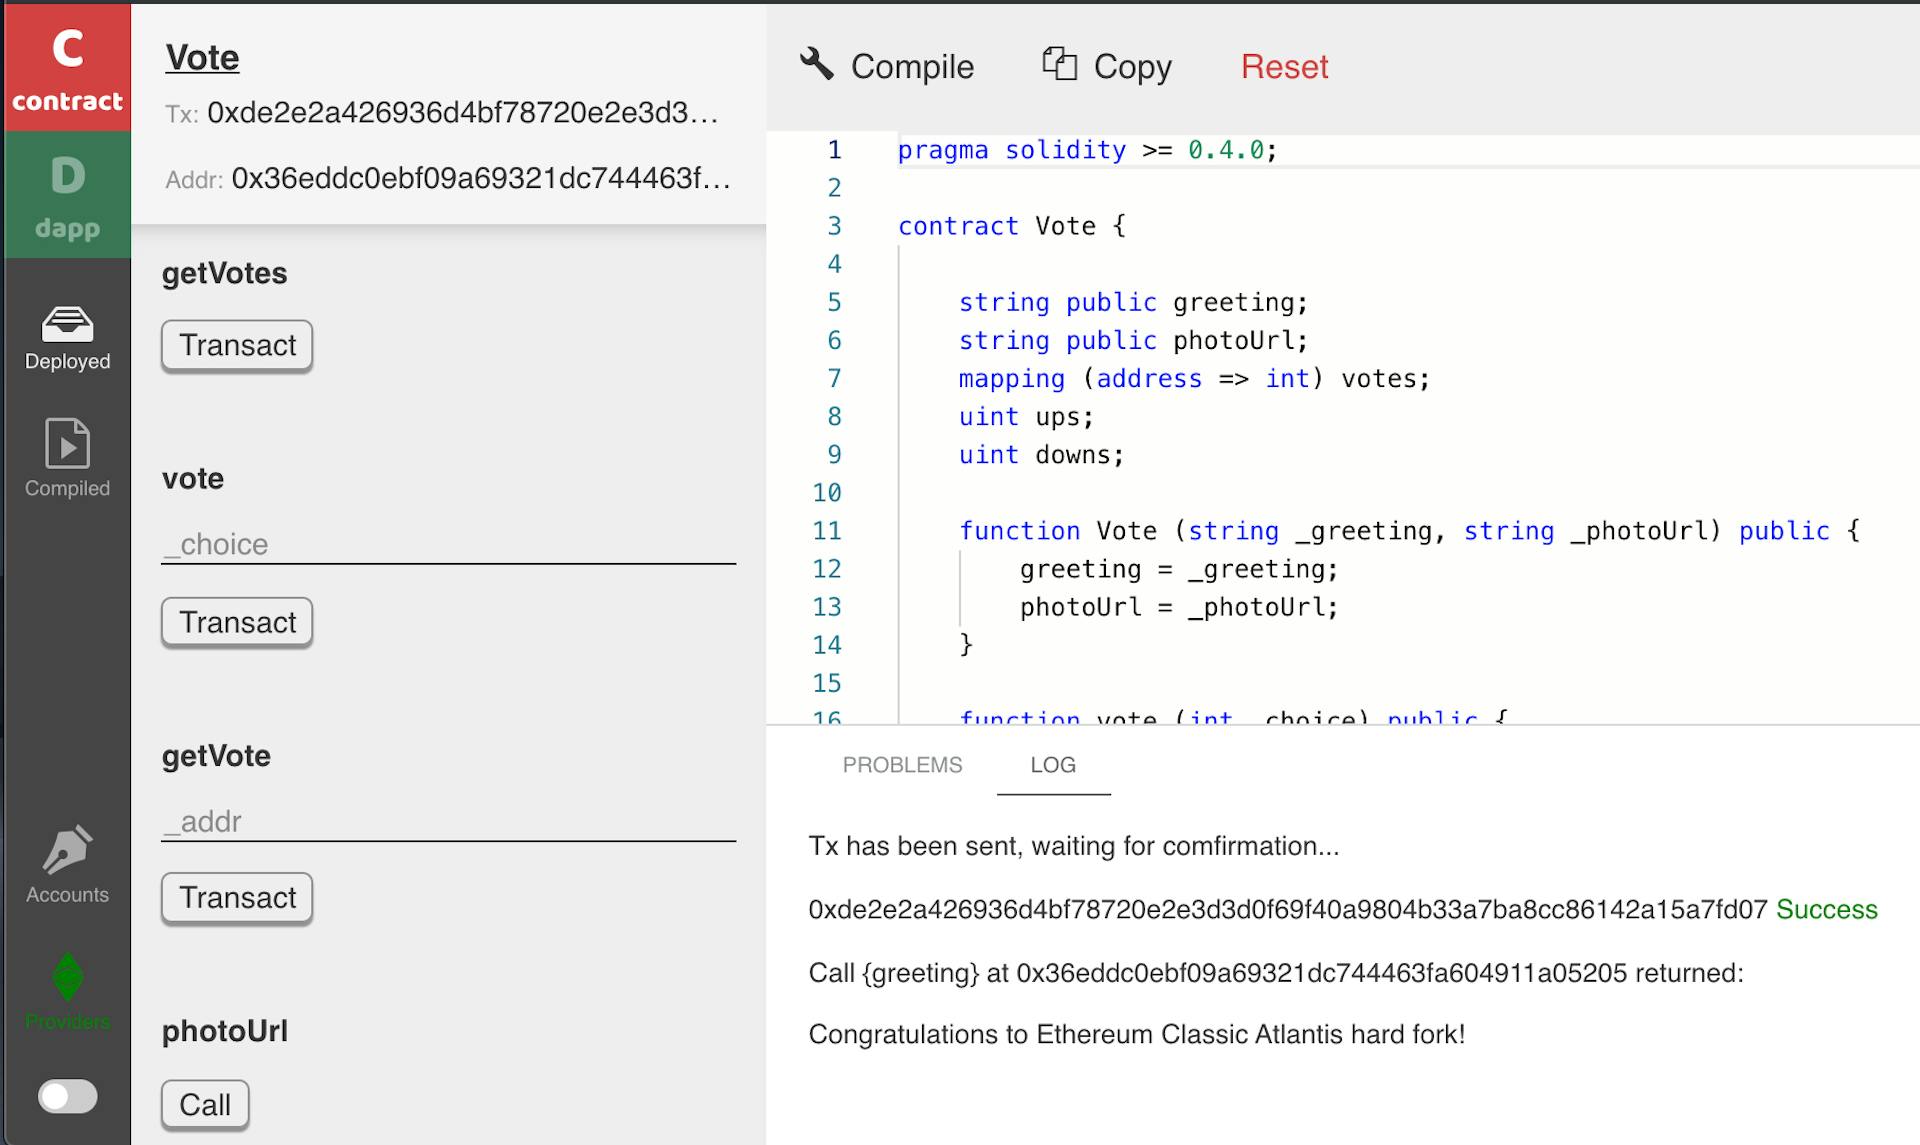Focus the _addr input field

click(448, 821)
